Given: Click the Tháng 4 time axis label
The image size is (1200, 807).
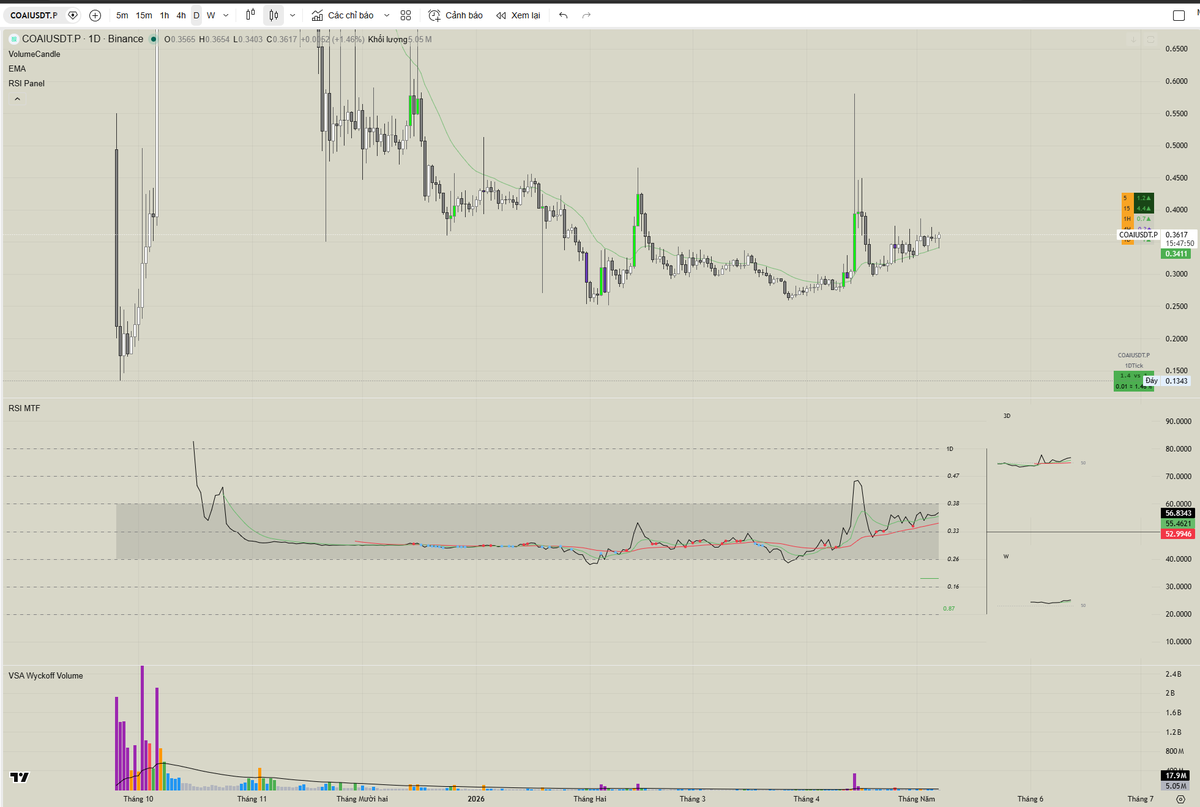Looking at the screenshot, I should 806,799.
